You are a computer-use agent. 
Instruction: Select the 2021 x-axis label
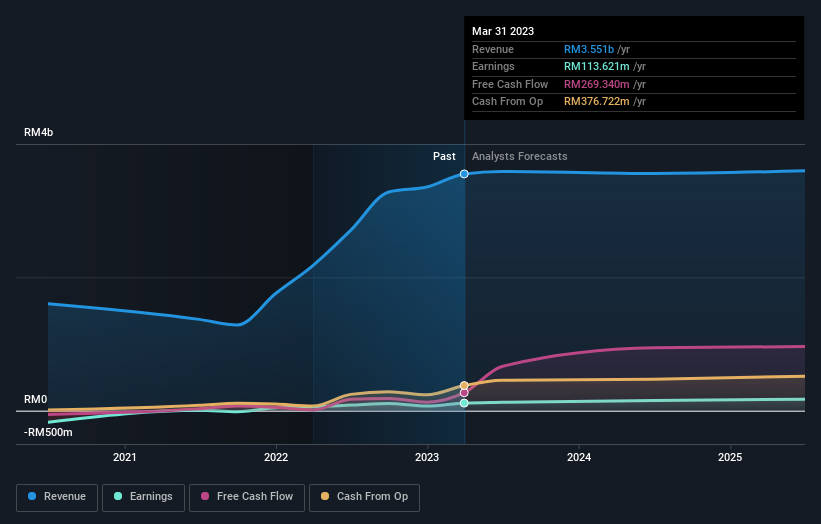coord(125,458)
